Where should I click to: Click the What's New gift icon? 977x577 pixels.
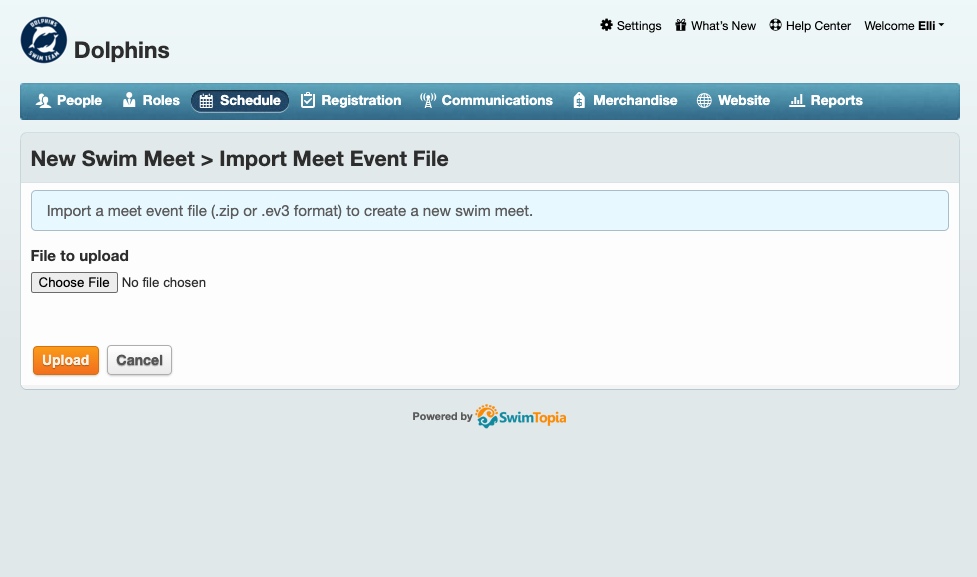pos(680,25)
